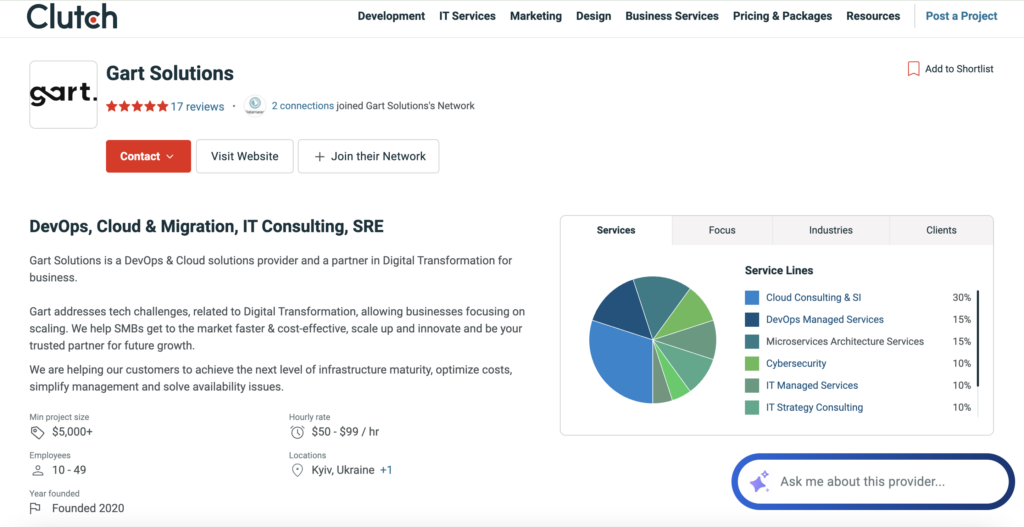Open the 17 reviews link
This screenshot has height=527, width=1024.
coord(197,107)
